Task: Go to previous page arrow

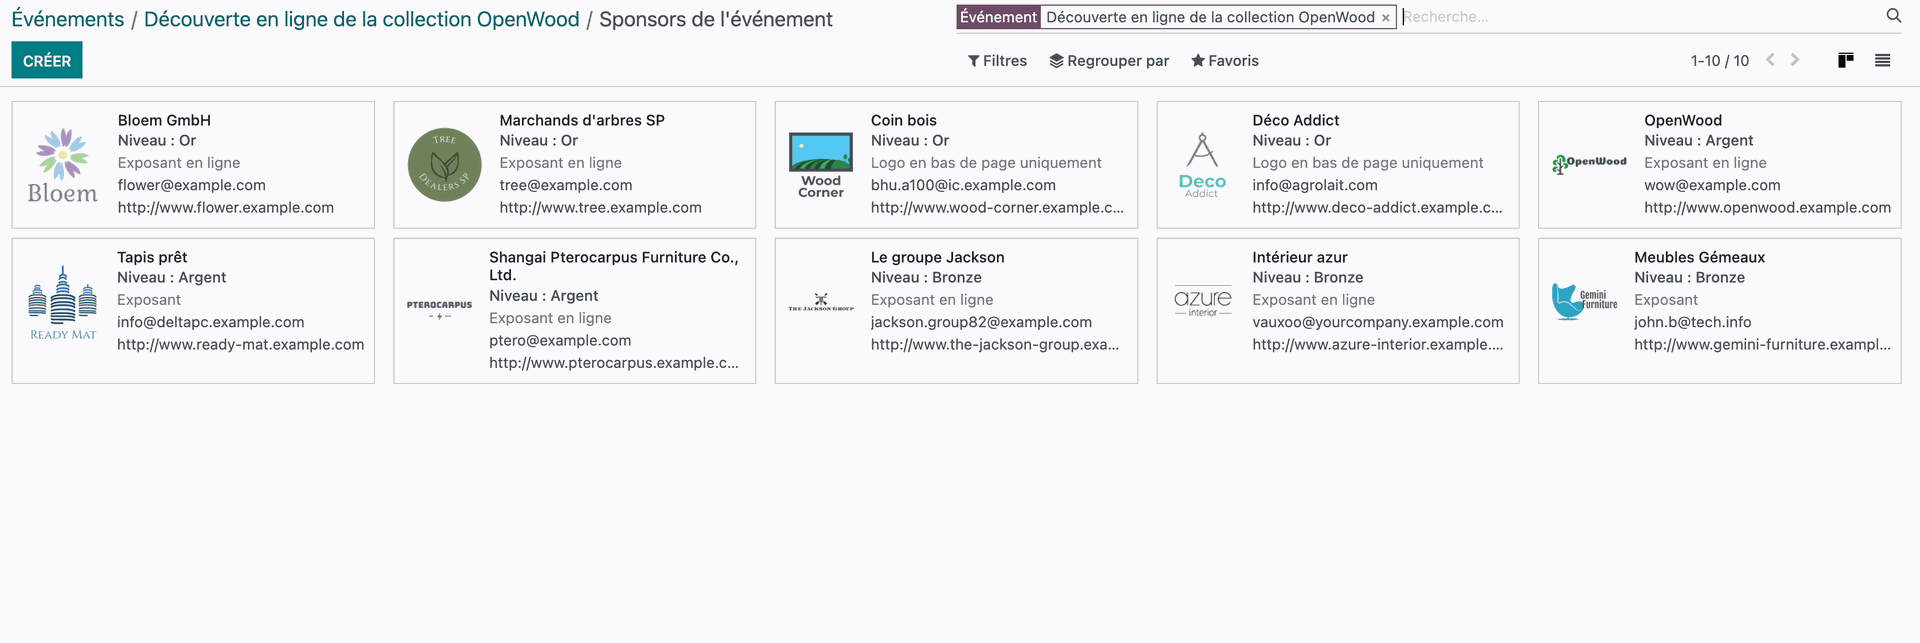Action: pos(1770,60)
